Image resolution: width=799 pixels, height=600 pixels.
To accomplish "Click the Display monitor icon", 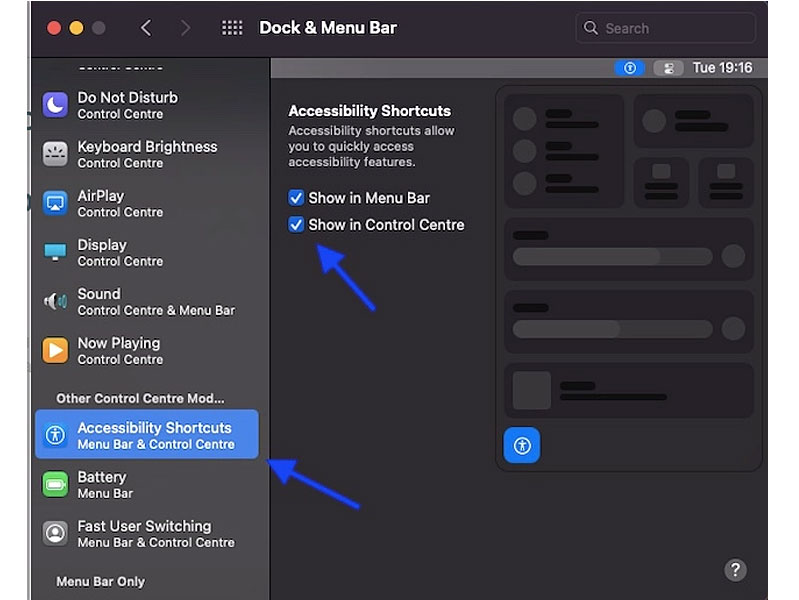I will [x=55, y=252].
